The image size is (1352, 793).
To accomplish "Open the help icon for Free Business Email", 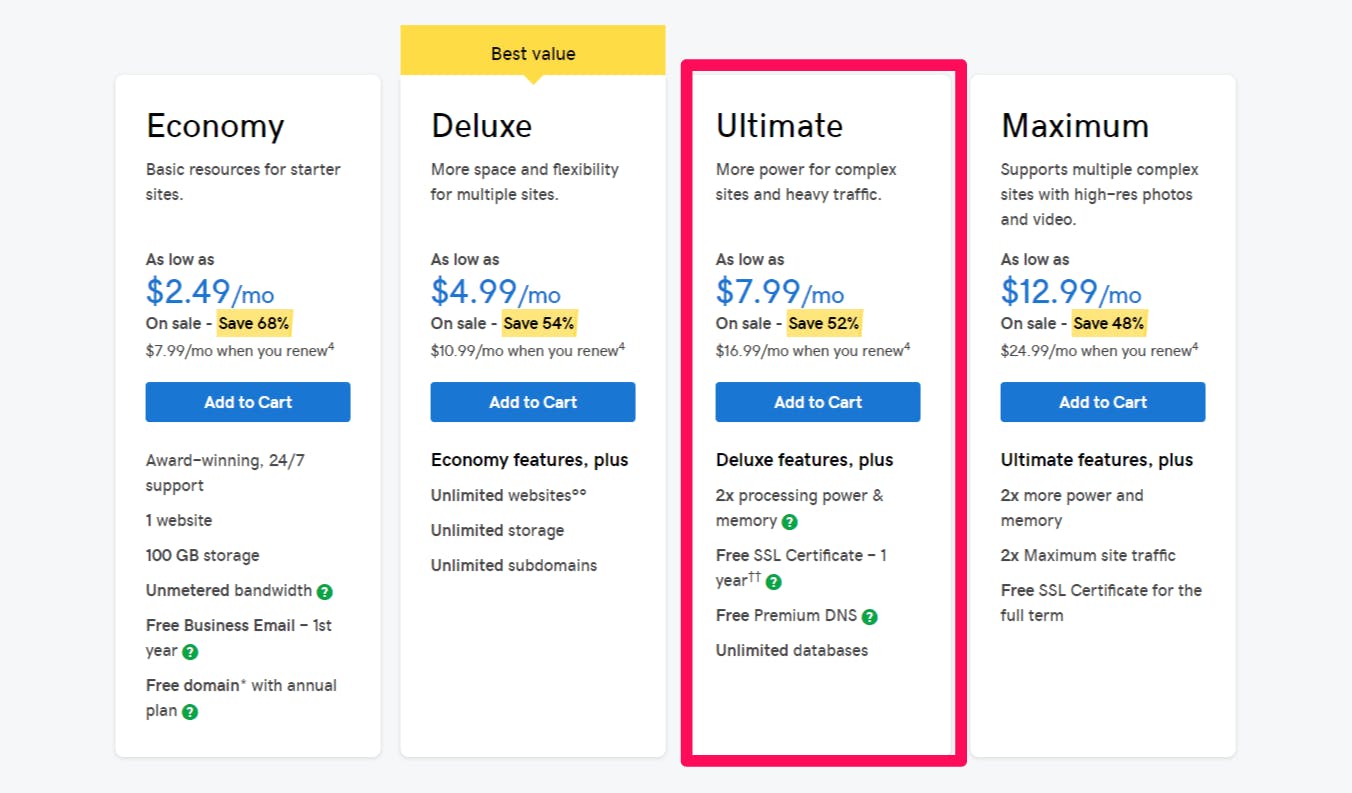I will coord(190,651).
